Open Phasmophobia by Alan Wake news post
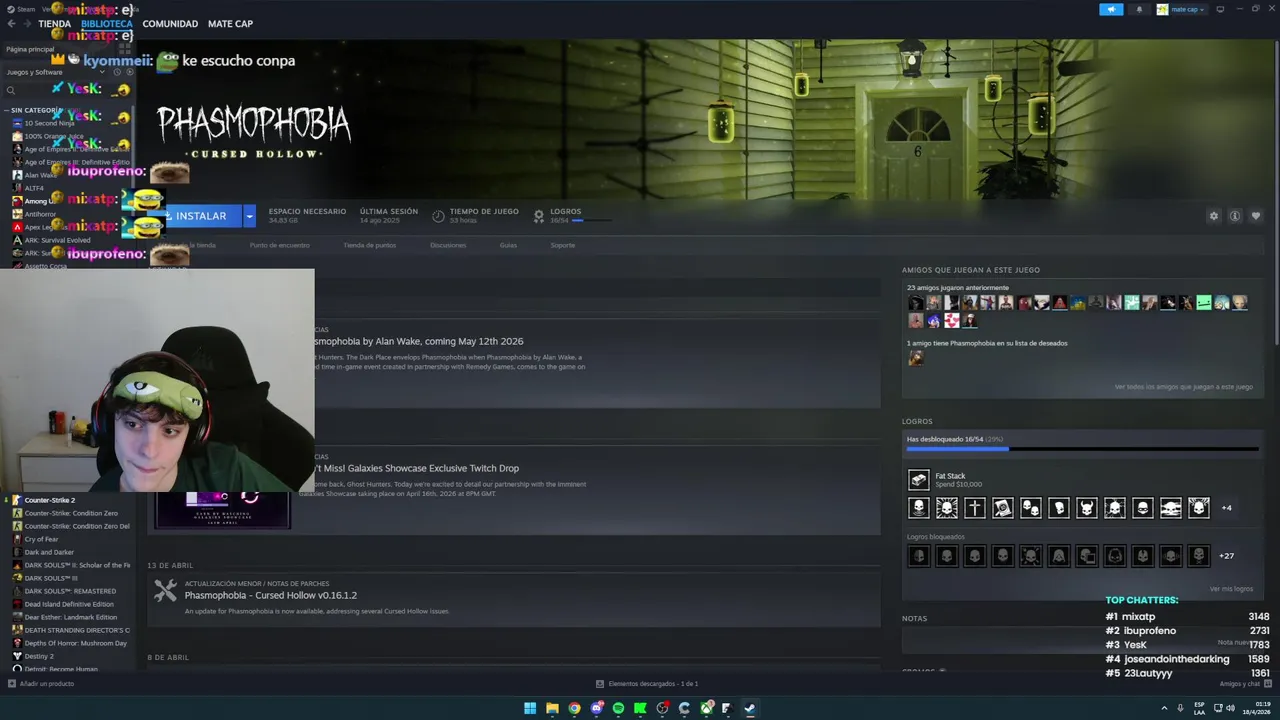Screen dimensions: 1280x720 coord(419,341)
